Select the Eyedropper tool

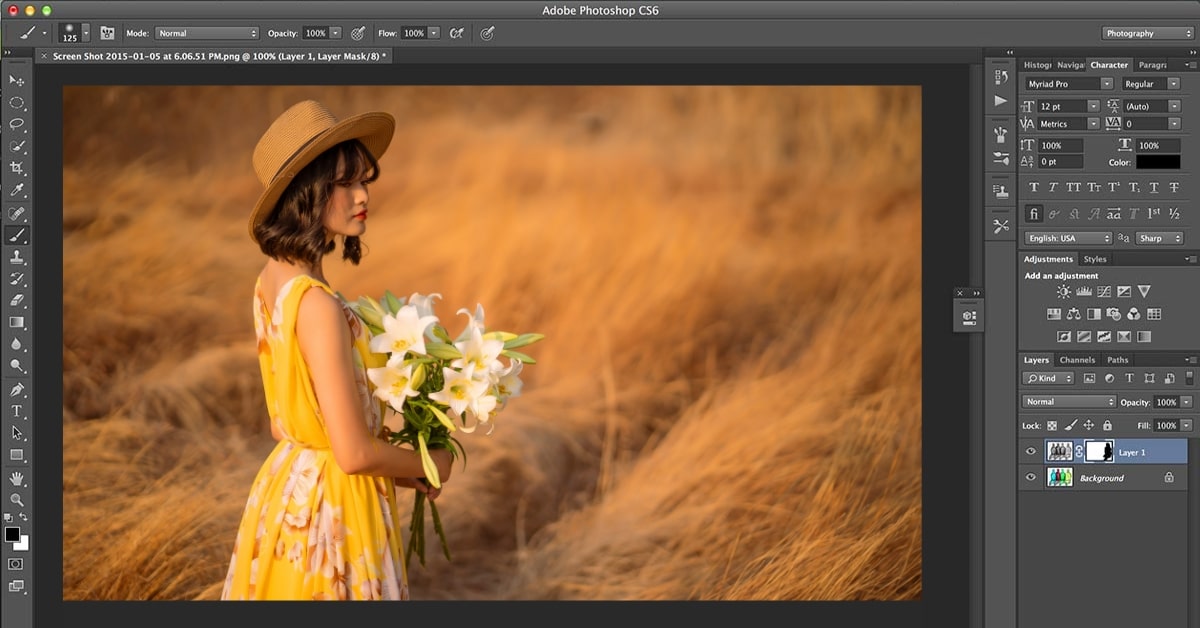click(17, 190)
